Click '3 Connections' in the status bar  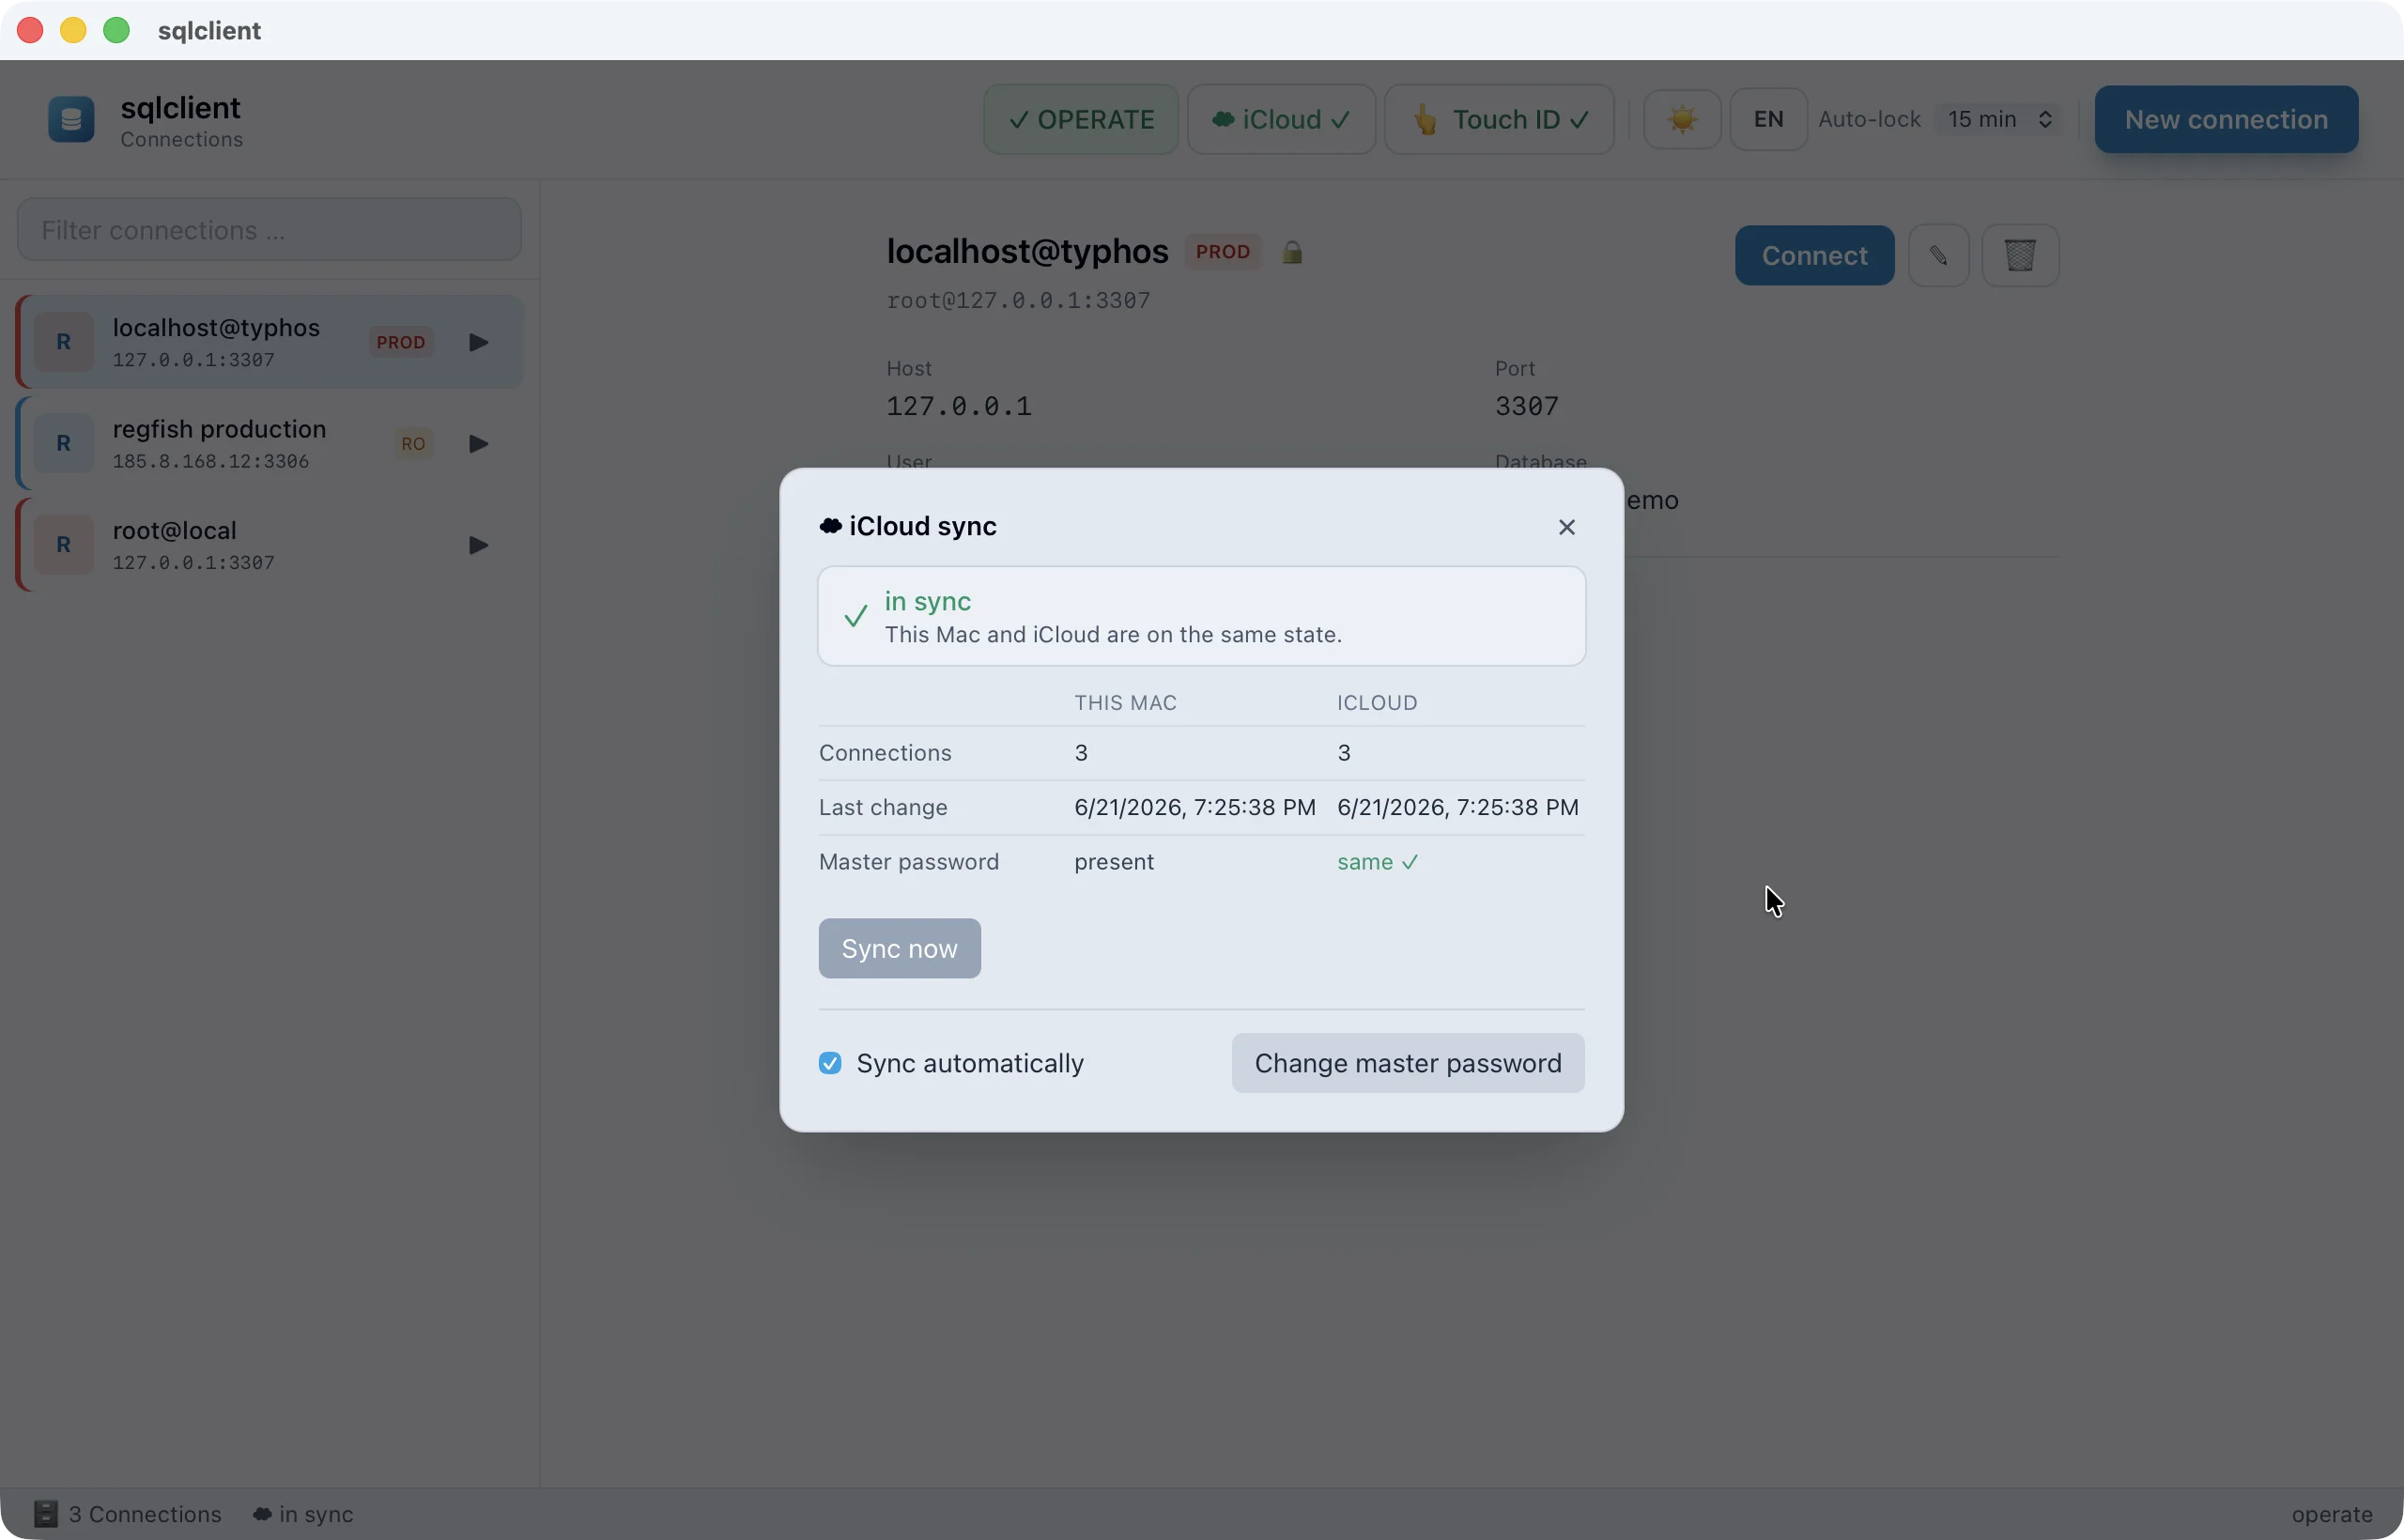pos(145,1514)
